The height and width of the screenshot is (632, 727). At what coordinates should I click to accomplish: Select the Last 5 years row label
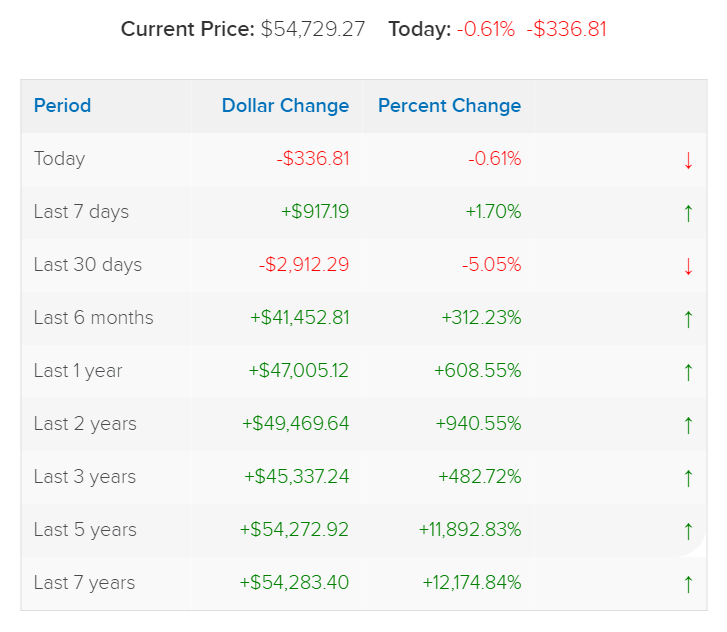(85, 530)
